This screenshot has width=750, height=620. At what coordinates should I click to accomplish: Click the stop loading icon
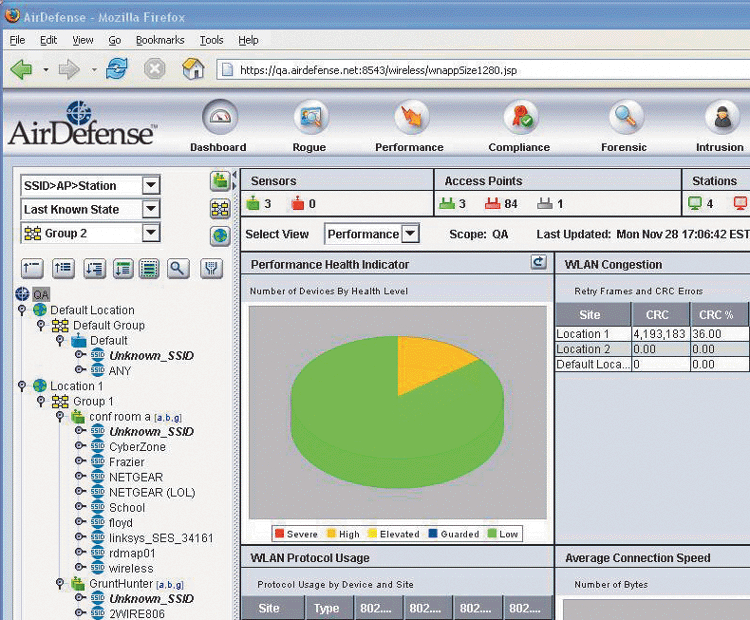[155, 69]
